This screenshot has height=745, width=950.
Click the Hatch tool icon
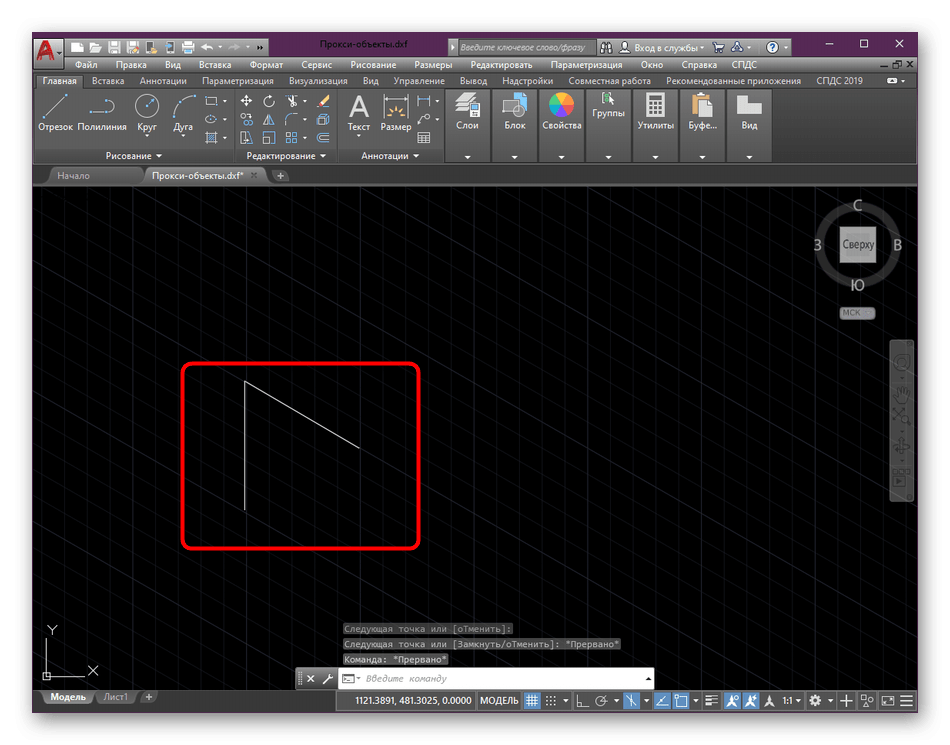coord(211,137)
